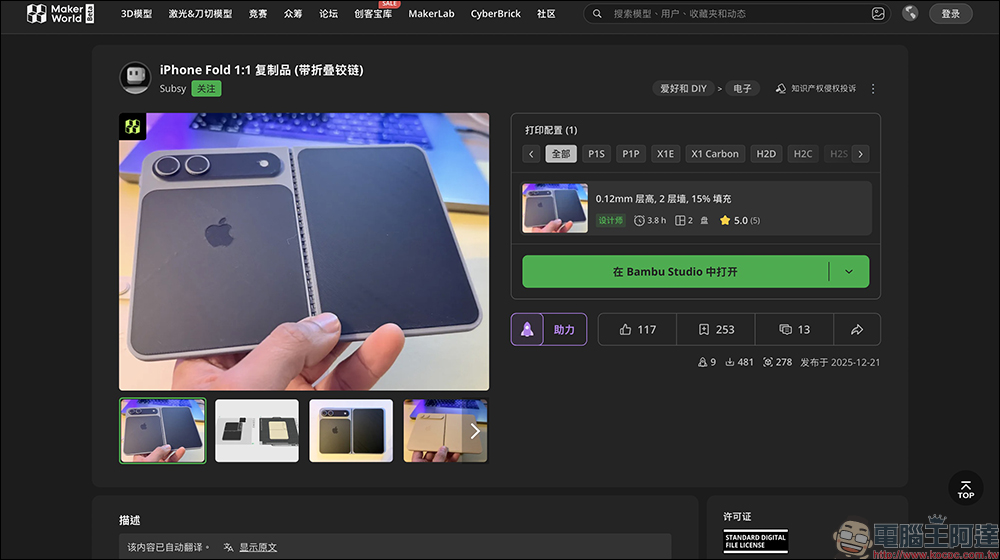Select the P1S printer filter
The height and width of the screenshot is (560, 1000).
point(596,154)
